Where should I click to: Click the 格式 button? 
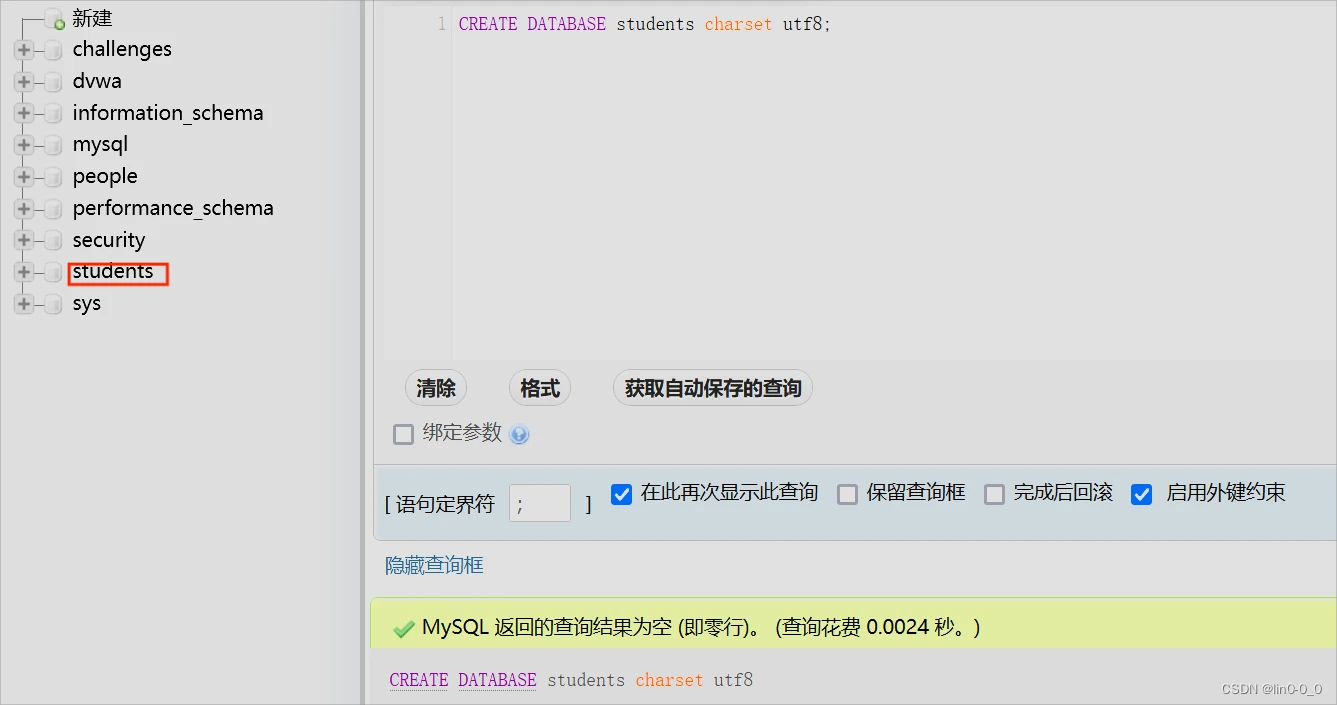540,388
